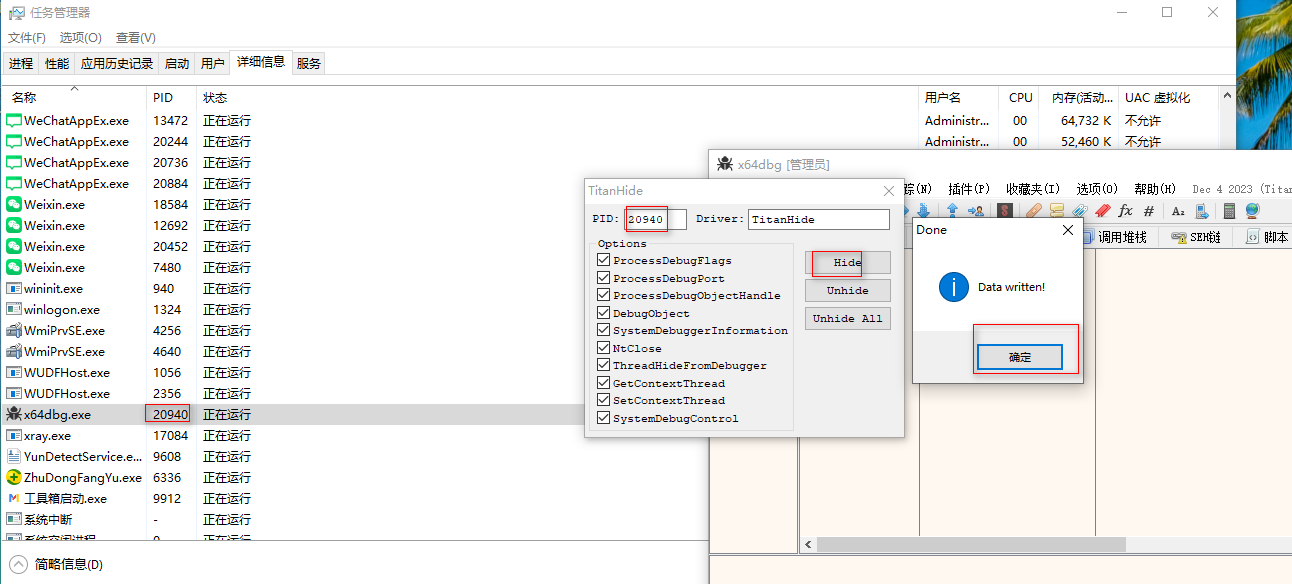This screenshot has width=1292, height=584.
Task: Toggle the ThreadHideFromDebugger checkbox
Action: coord(603,365)
